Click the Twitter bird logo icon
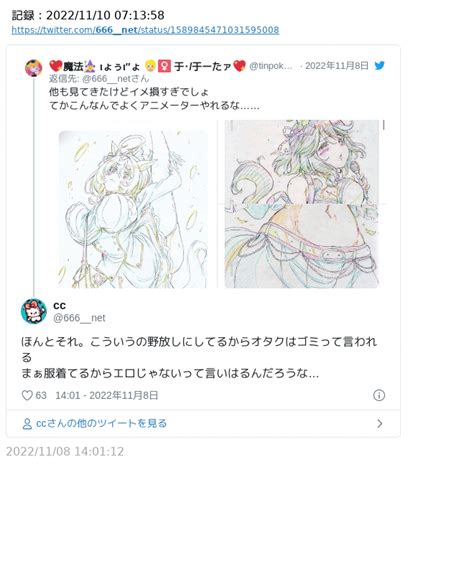The height and width of the screenshot is (566, 474). [x=379, y=66]
